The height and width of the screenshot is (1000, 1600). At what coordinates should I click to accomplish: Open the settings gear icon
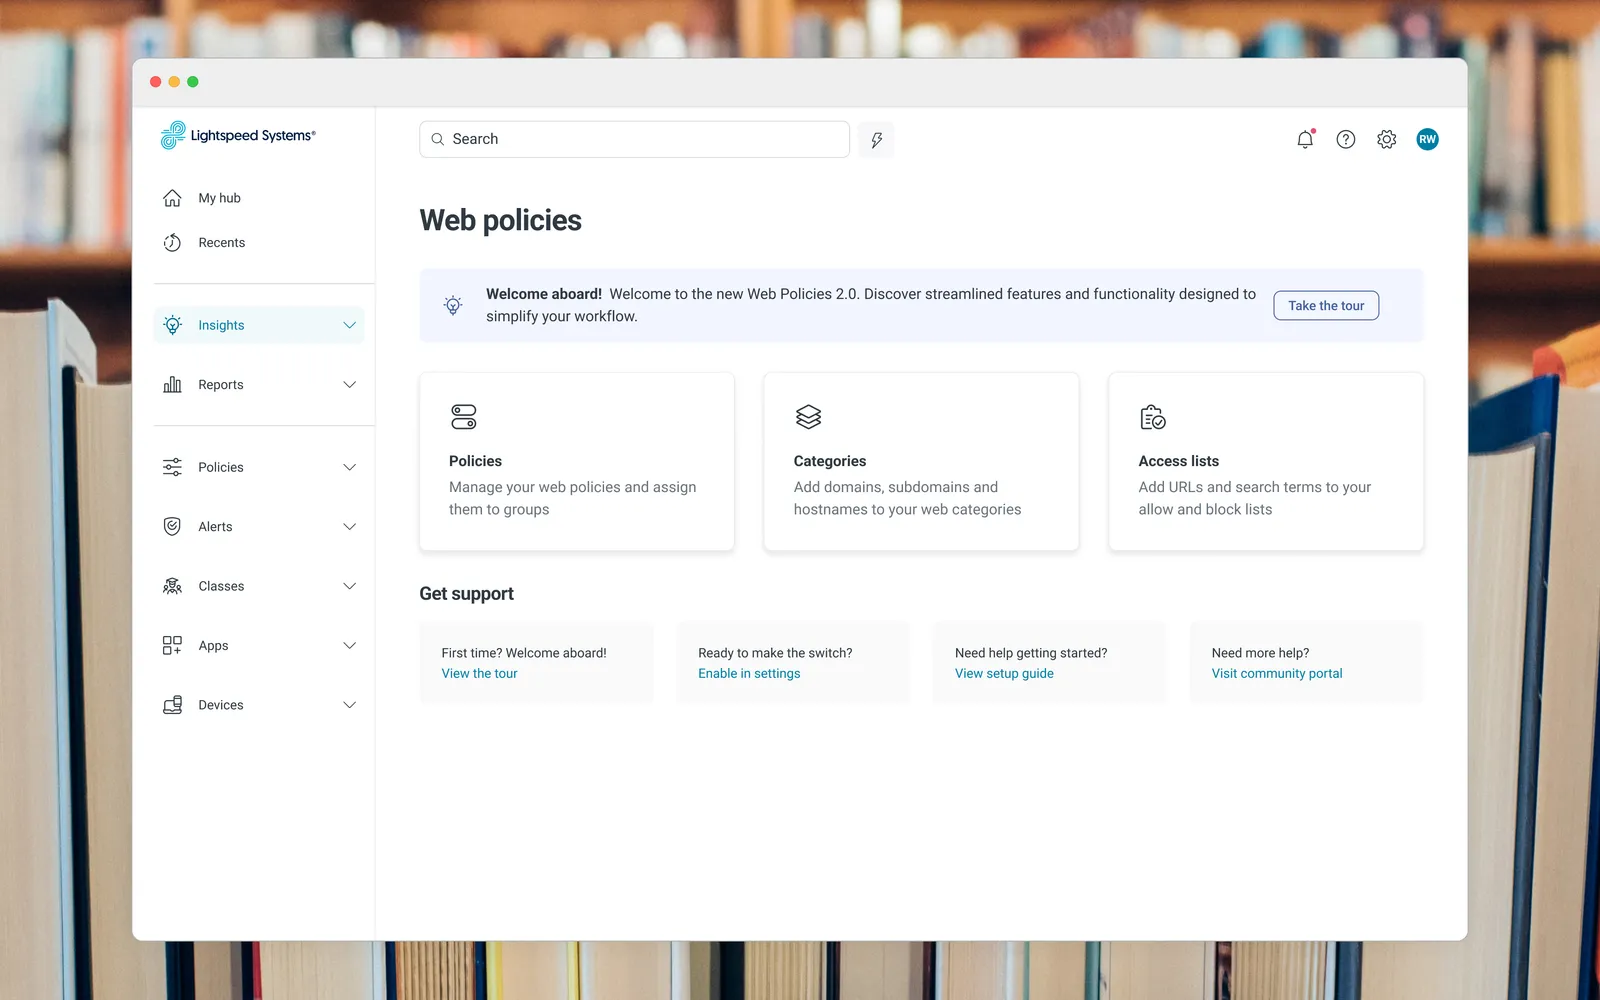1386,140
